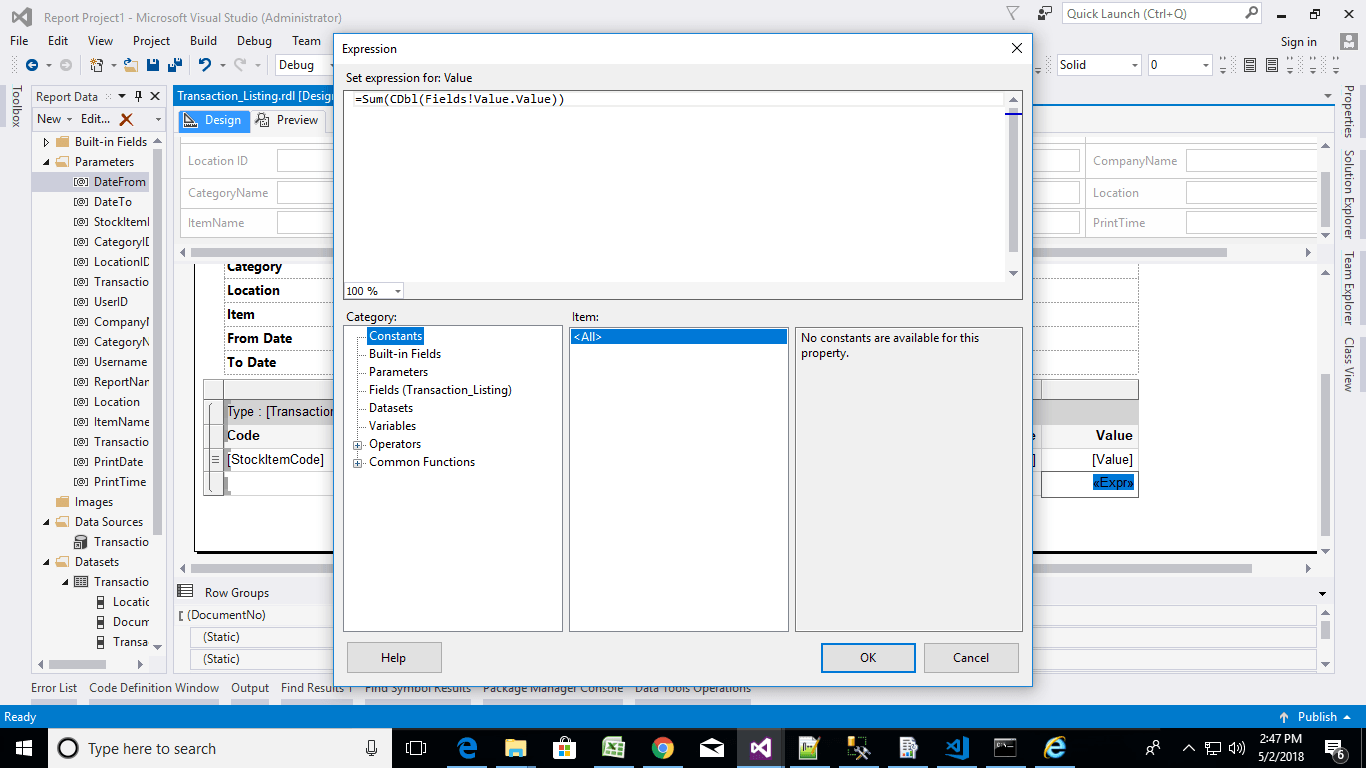The height and width of the screenshot is (768, 1366).
Task: Click the Quick Launch search magnifier
Action: tap(1251, 14)
